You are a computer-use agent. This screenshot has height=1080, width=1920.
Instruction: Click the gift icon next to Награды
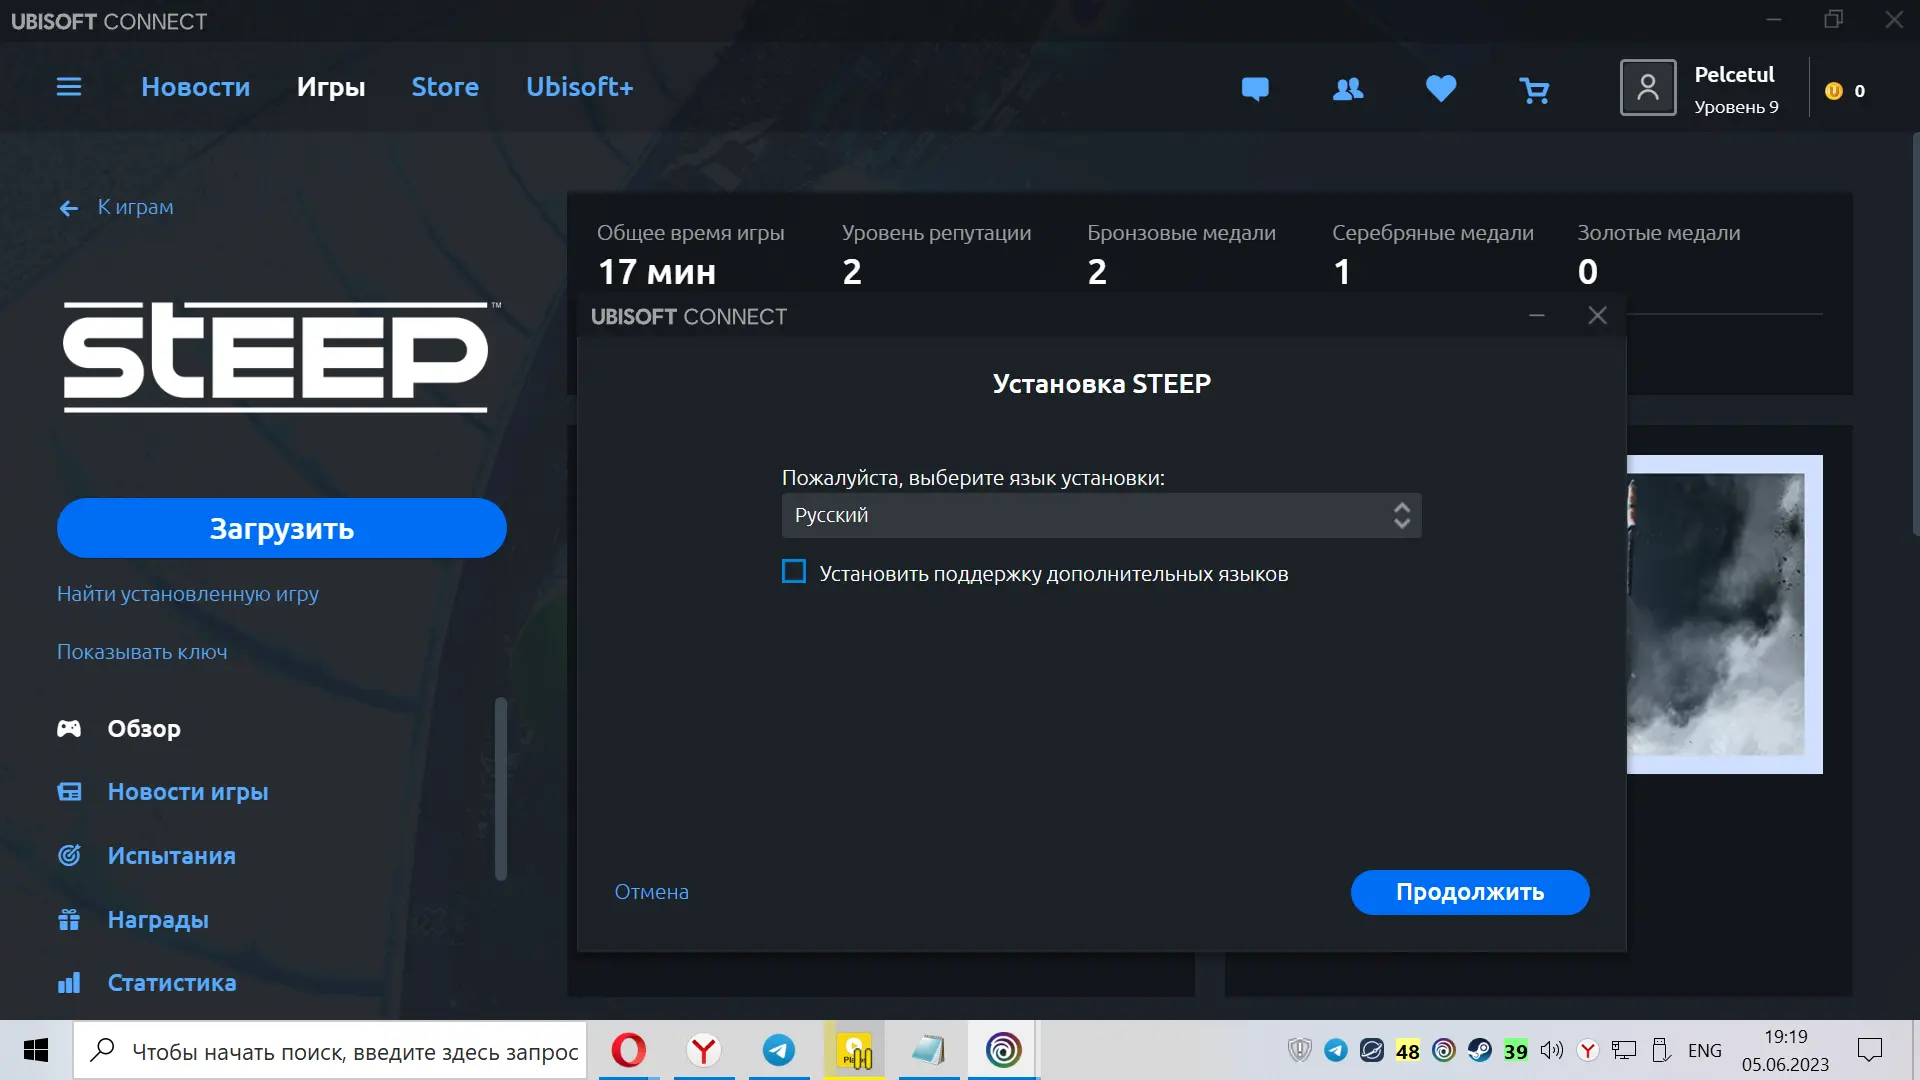[x=69, y=919]
